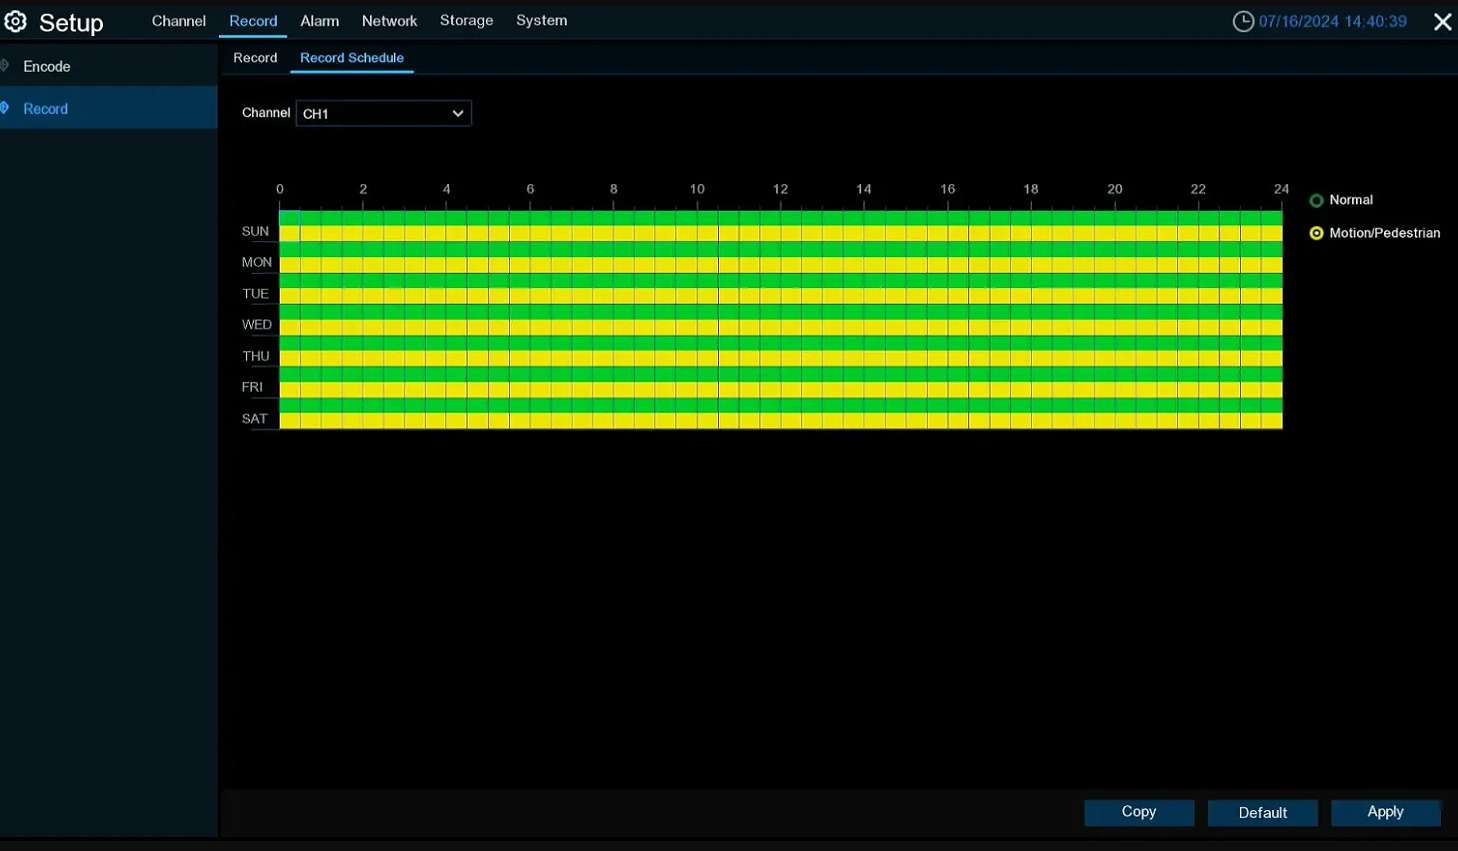Click the diamond icon next to Encode
The image size is (1458, 851).
tap(6, 66)
